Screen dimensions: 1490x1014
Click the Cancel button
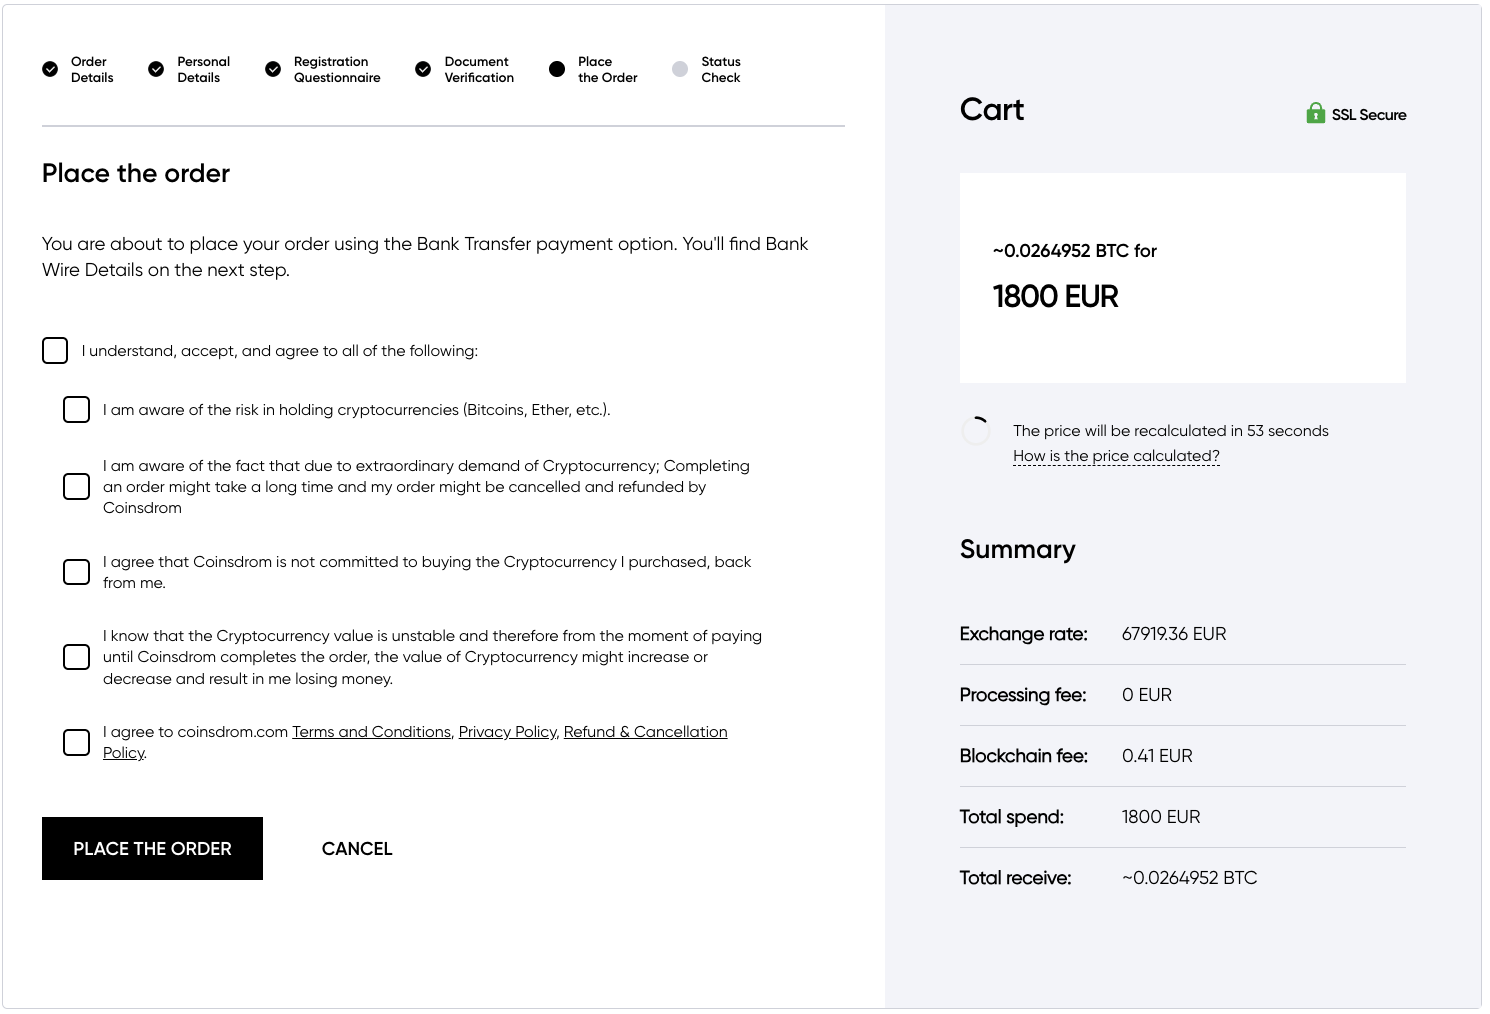(x=357, y=849)
